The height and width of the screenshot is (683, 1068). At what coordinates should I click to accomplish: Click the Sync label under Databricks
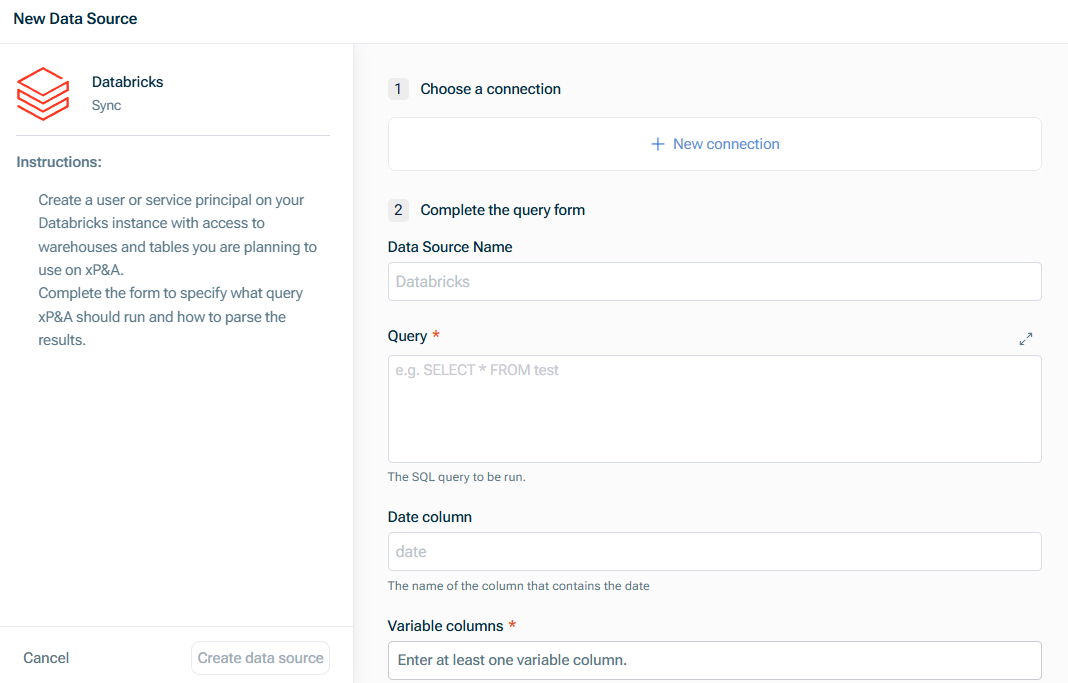coord(106,105)
